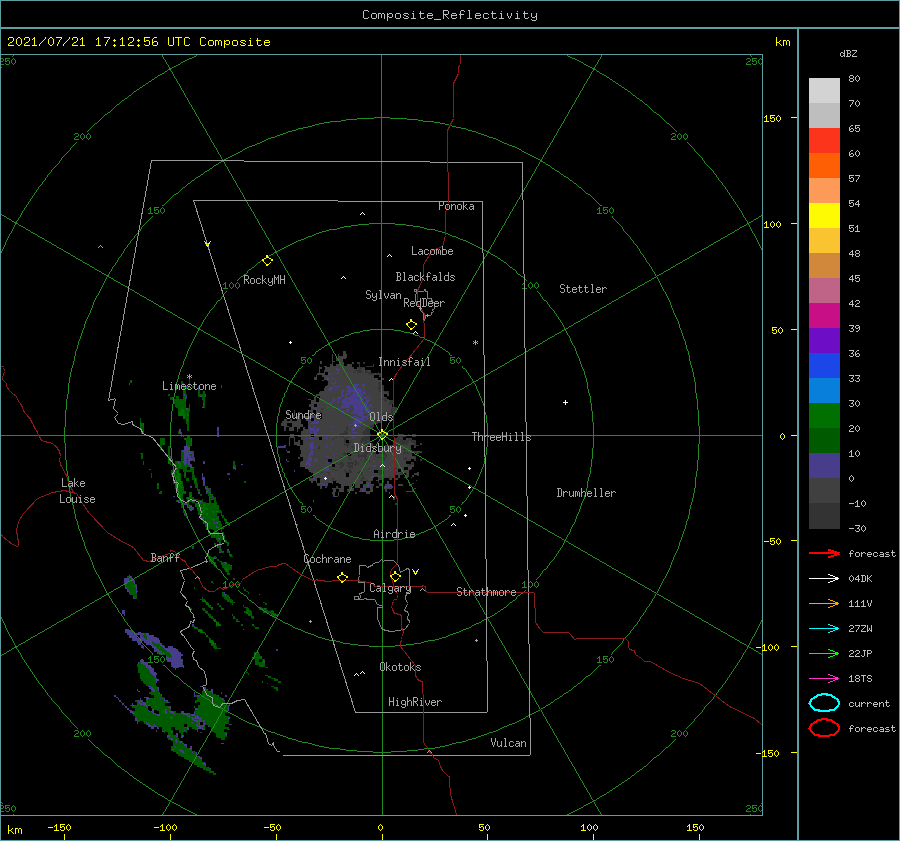Click the yellow diamond marker near RedDeer
The width and height of the screenshot is (900, 841).
tap(411, 325)
